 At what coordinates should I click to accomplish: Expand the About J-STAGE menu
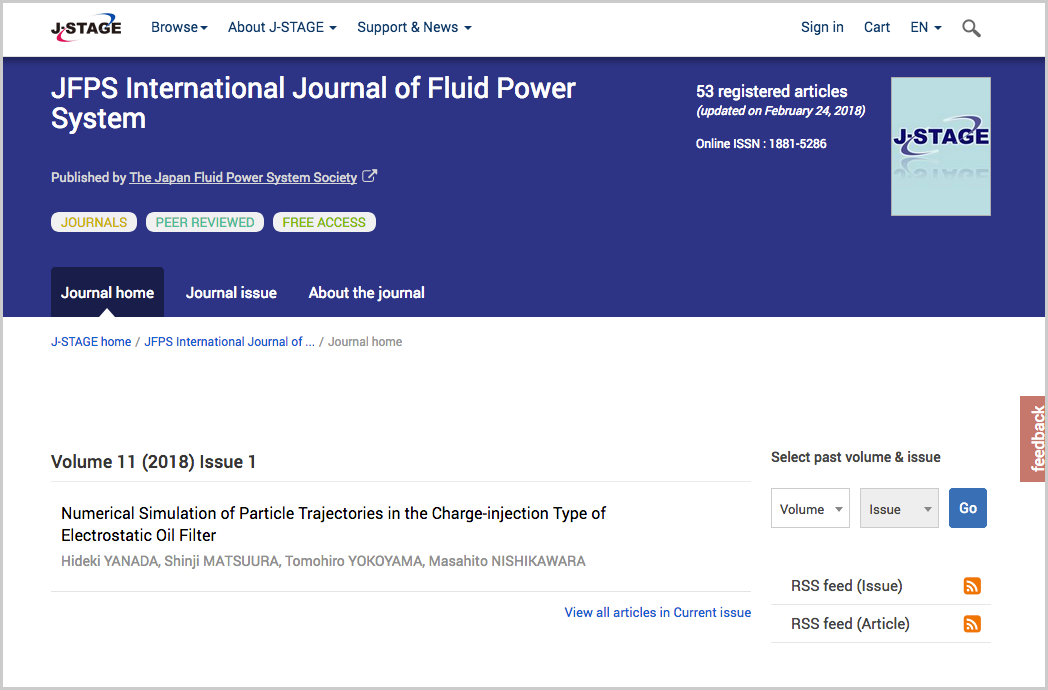[282, 27]
